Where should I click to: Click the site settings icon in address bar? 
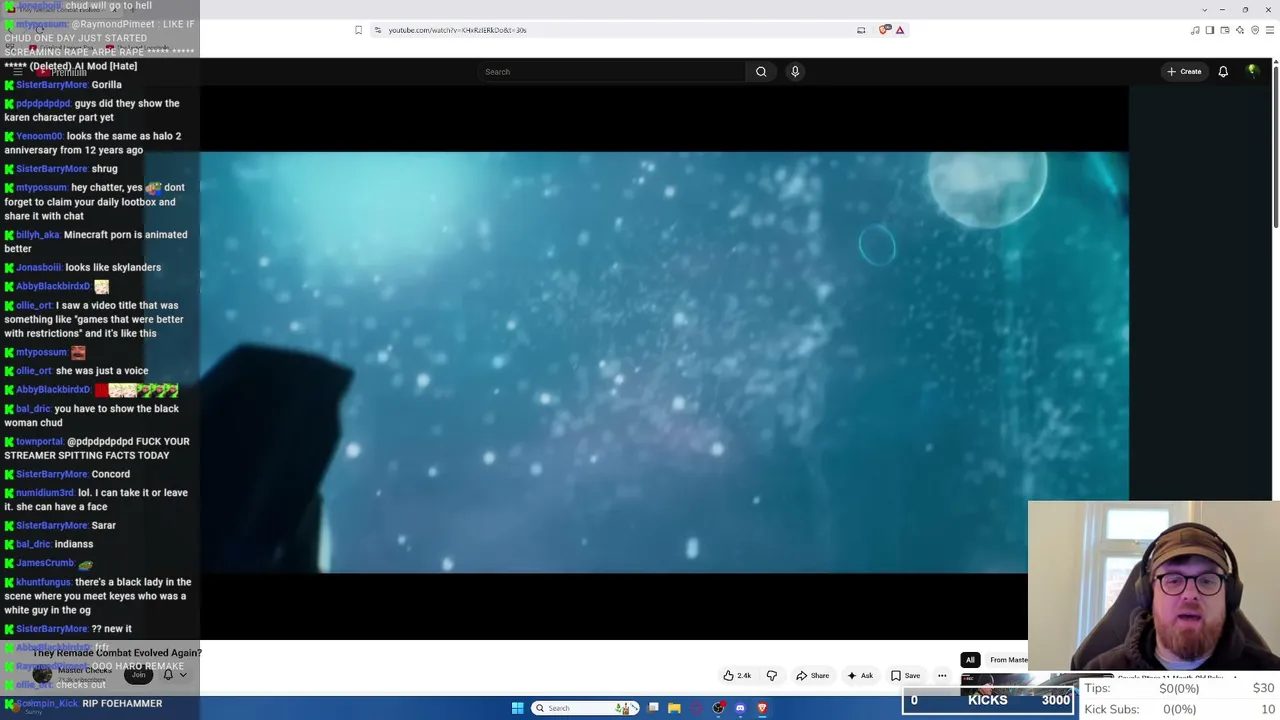coord(377,30)
